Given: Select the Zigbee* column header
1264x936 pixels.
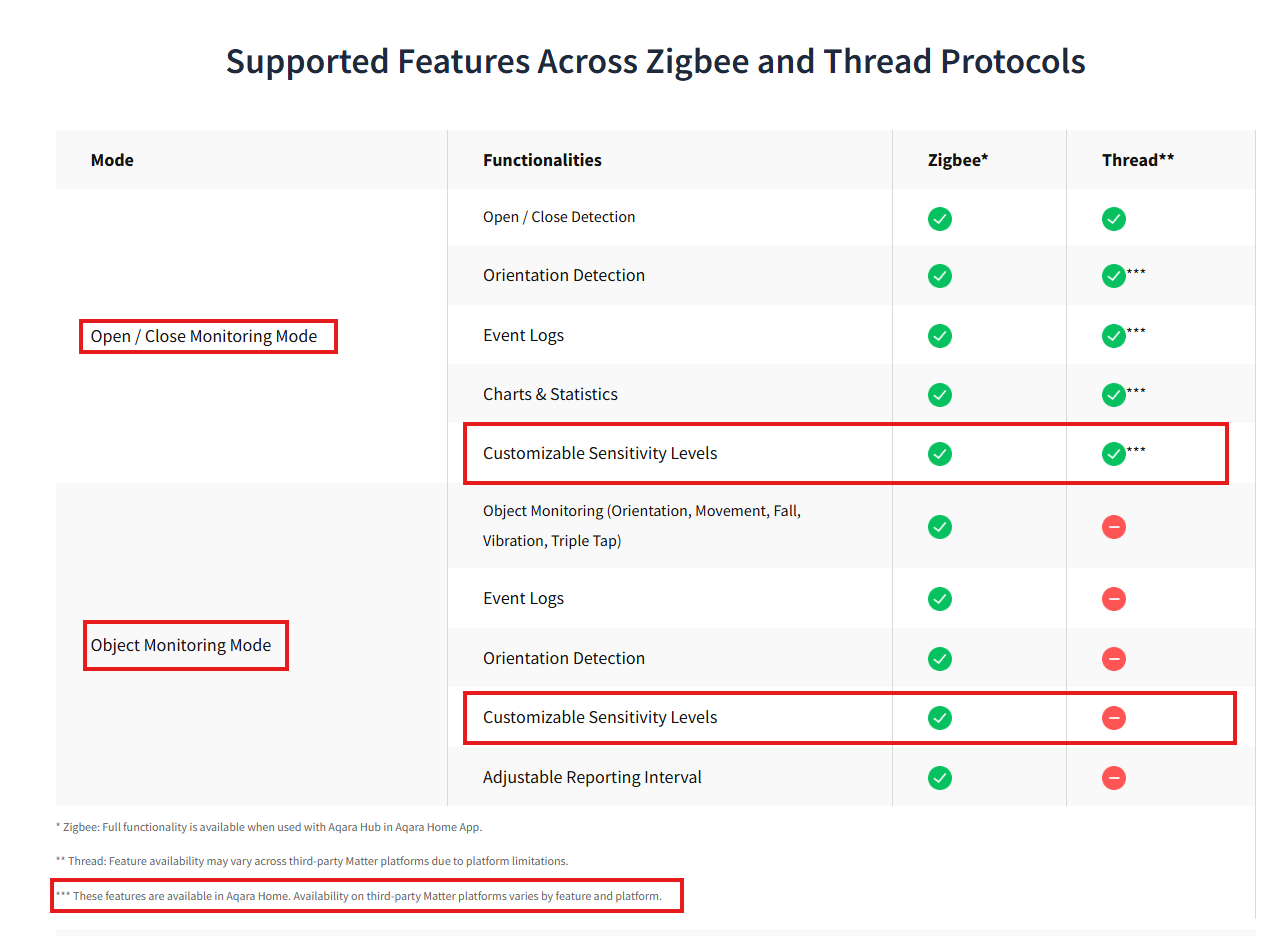Looking at the screenshot, I should click(x=958, y=160).
